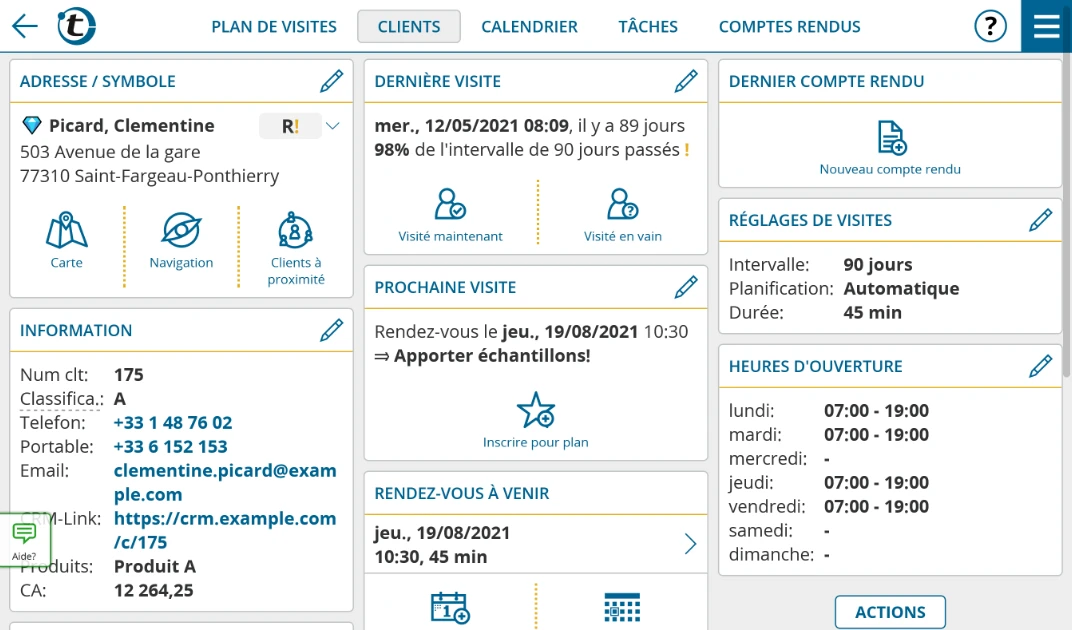Open the hamburger main menu
This screenshot has width=1072, height=630.
[1046, 26]
